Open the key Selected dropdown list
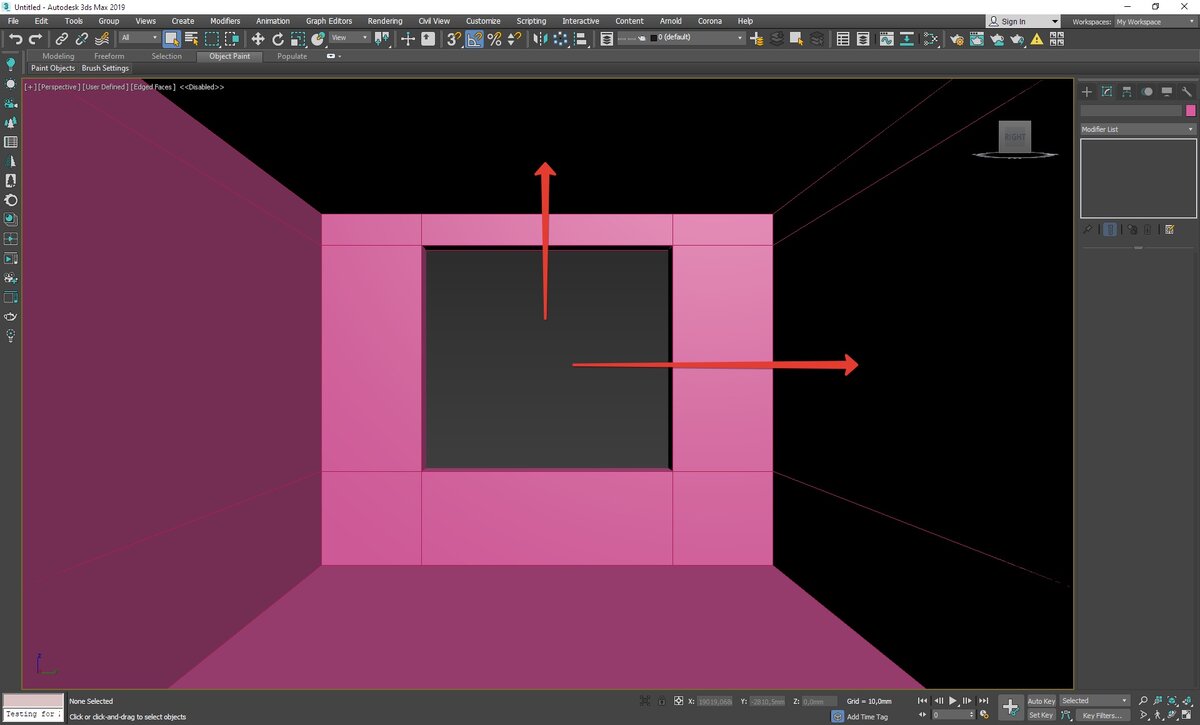Image resolution: width=1200 pixels, height=725 pixels. pyautogui.click(x=1095, y=700)
